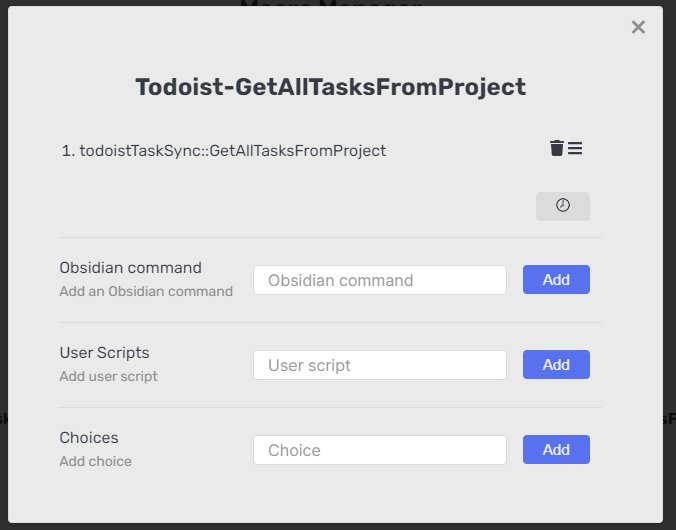676x530 pixels.
Task: Click the 'Add an Obsidian command' description
Action: pos(146,292)
